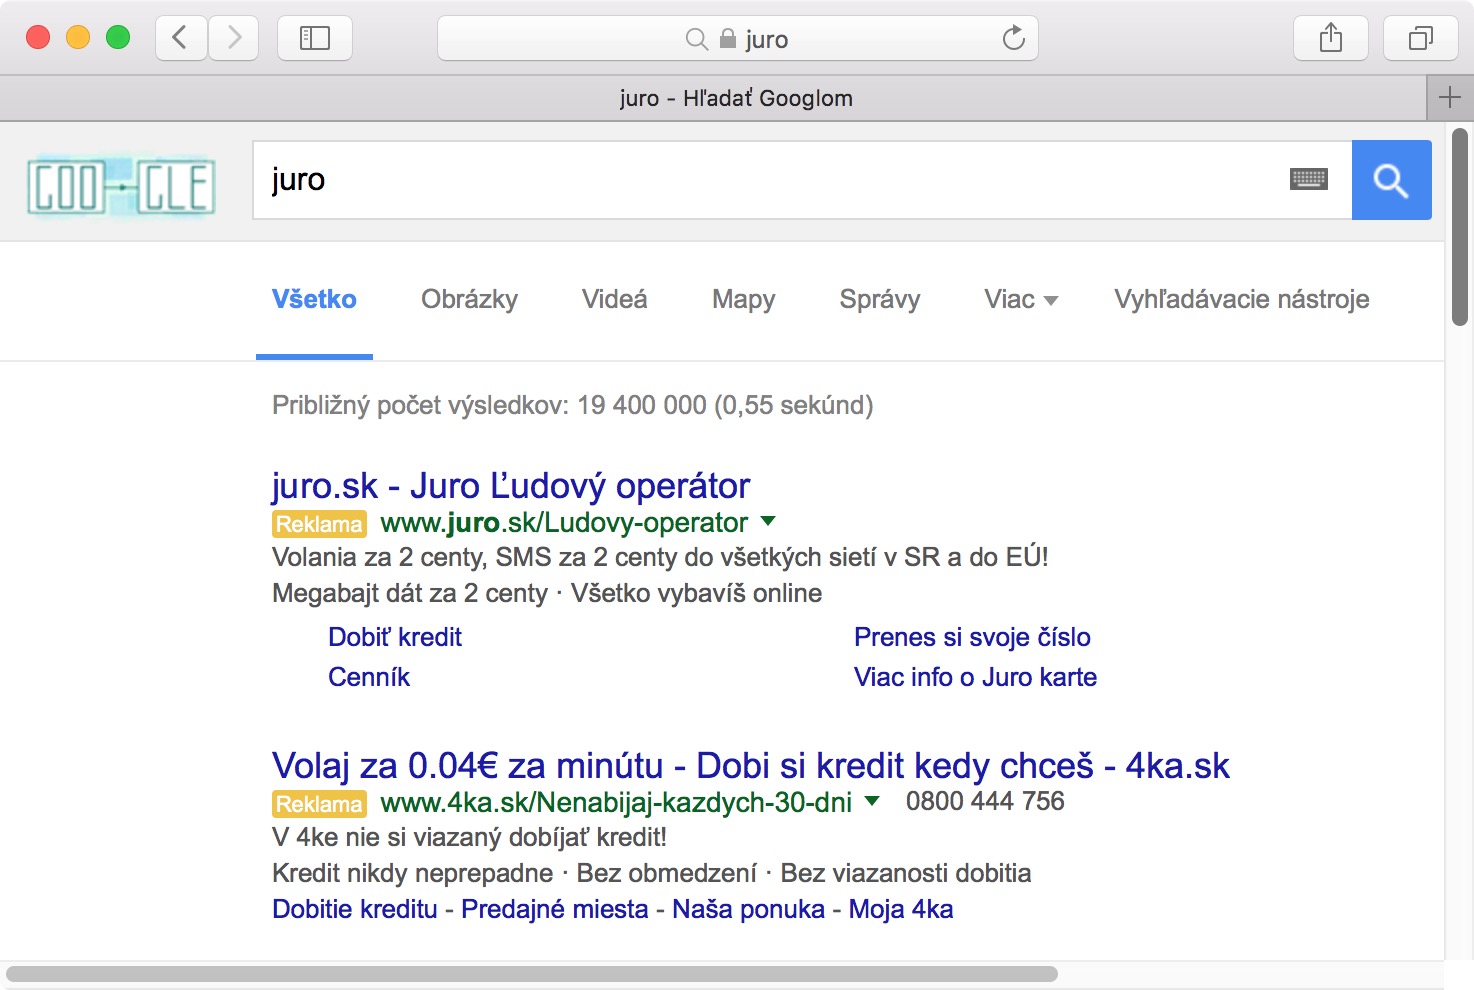Add a new tab with plus icon
The width and height of the screenshot is (1474, 990).
coord(1449,98)
